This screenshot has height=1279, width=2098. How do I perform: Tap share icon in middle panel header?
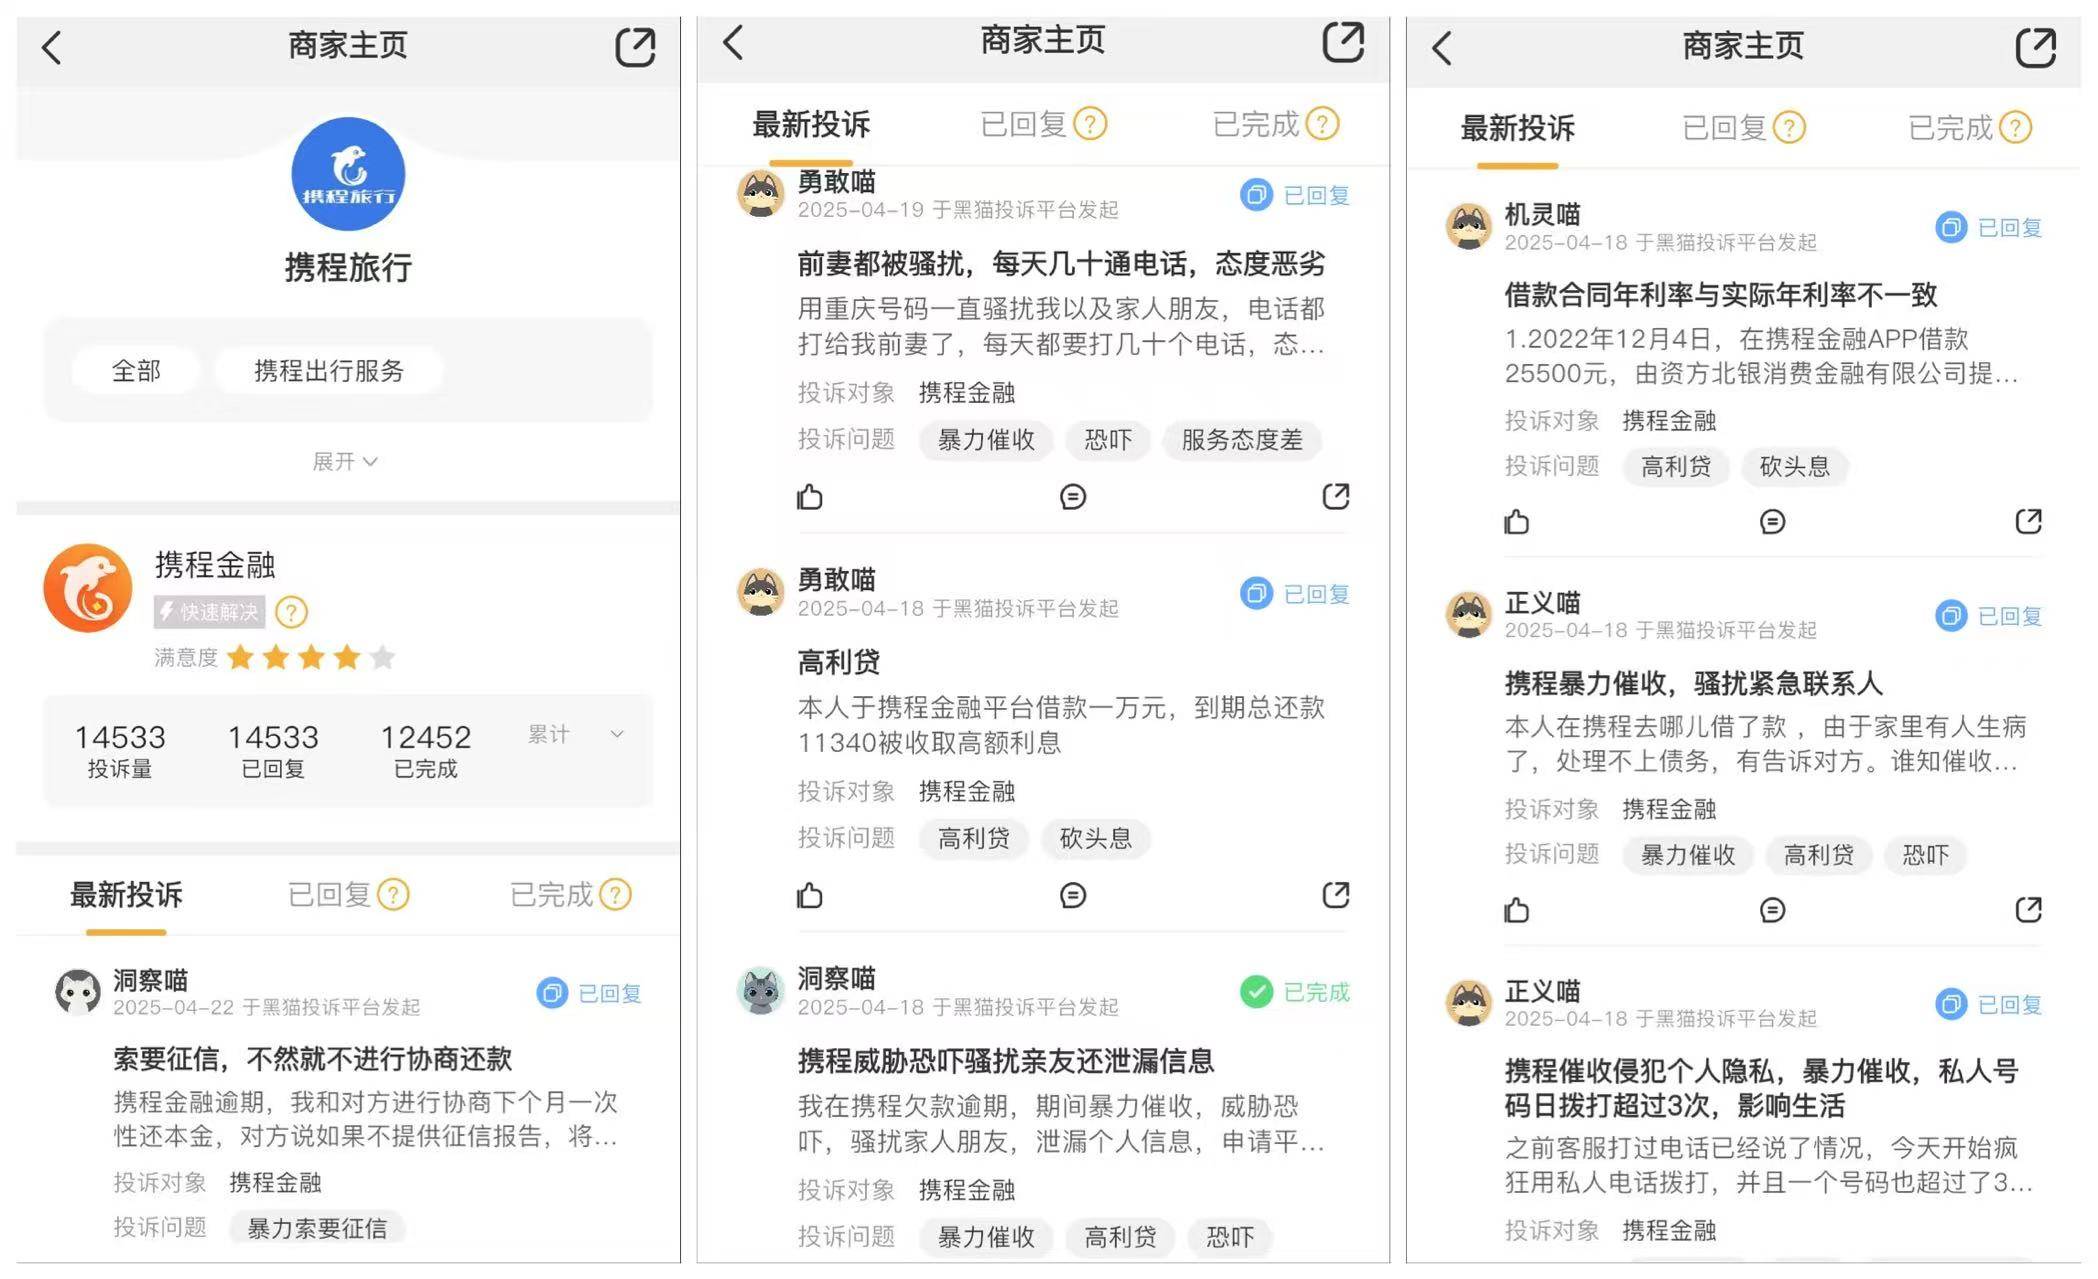(1343, 42)
